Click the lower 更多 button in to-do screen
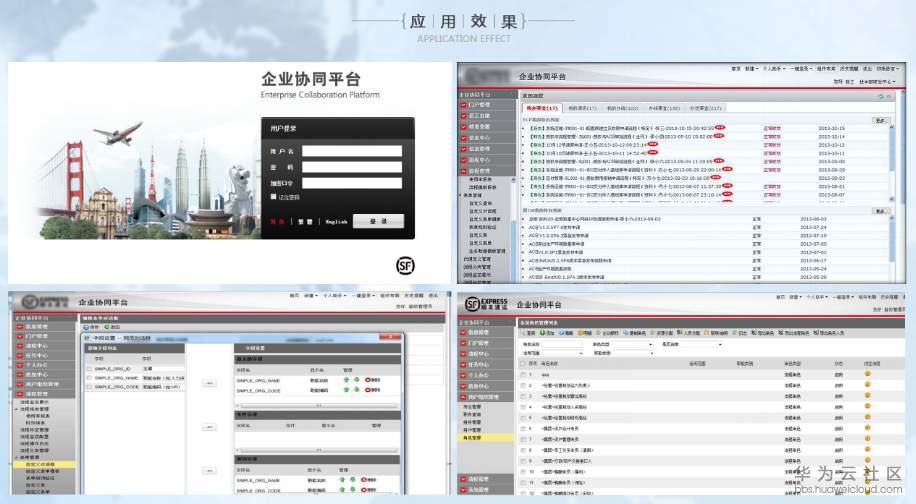 point(880,211)
